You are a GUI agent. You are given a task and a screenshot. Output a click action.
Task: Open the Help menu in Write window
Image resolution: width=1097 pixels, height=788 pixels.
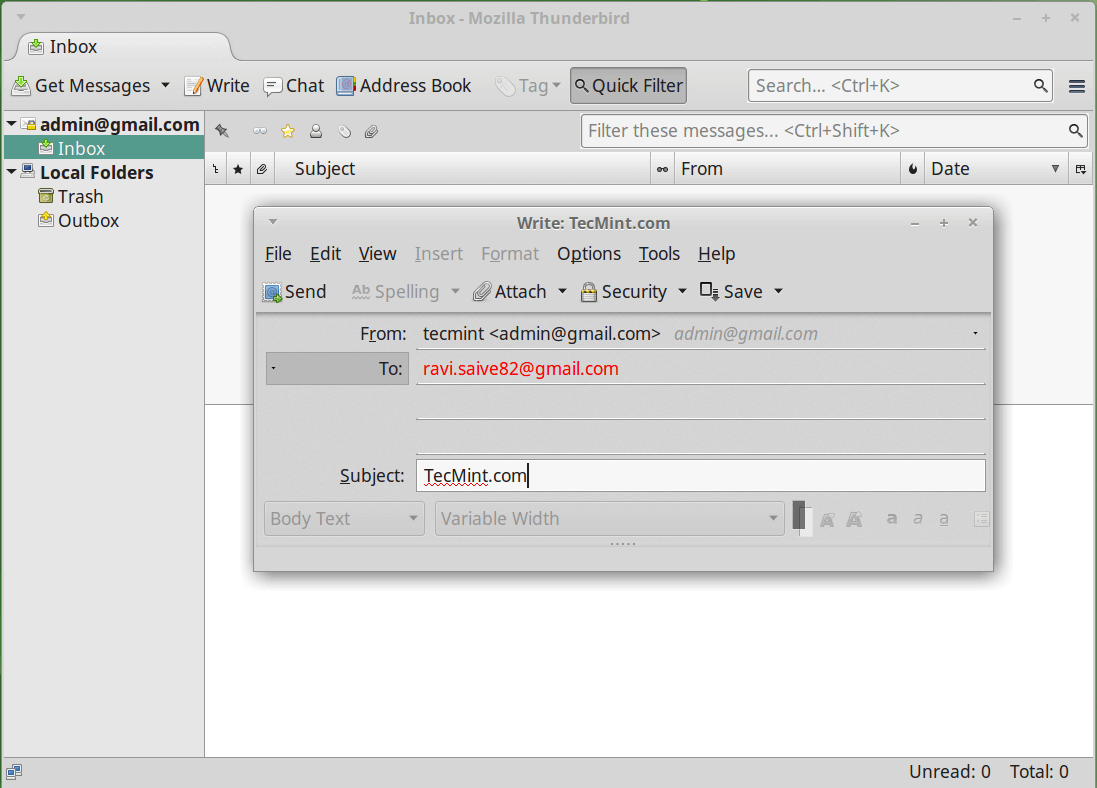[x=716, y=253]
